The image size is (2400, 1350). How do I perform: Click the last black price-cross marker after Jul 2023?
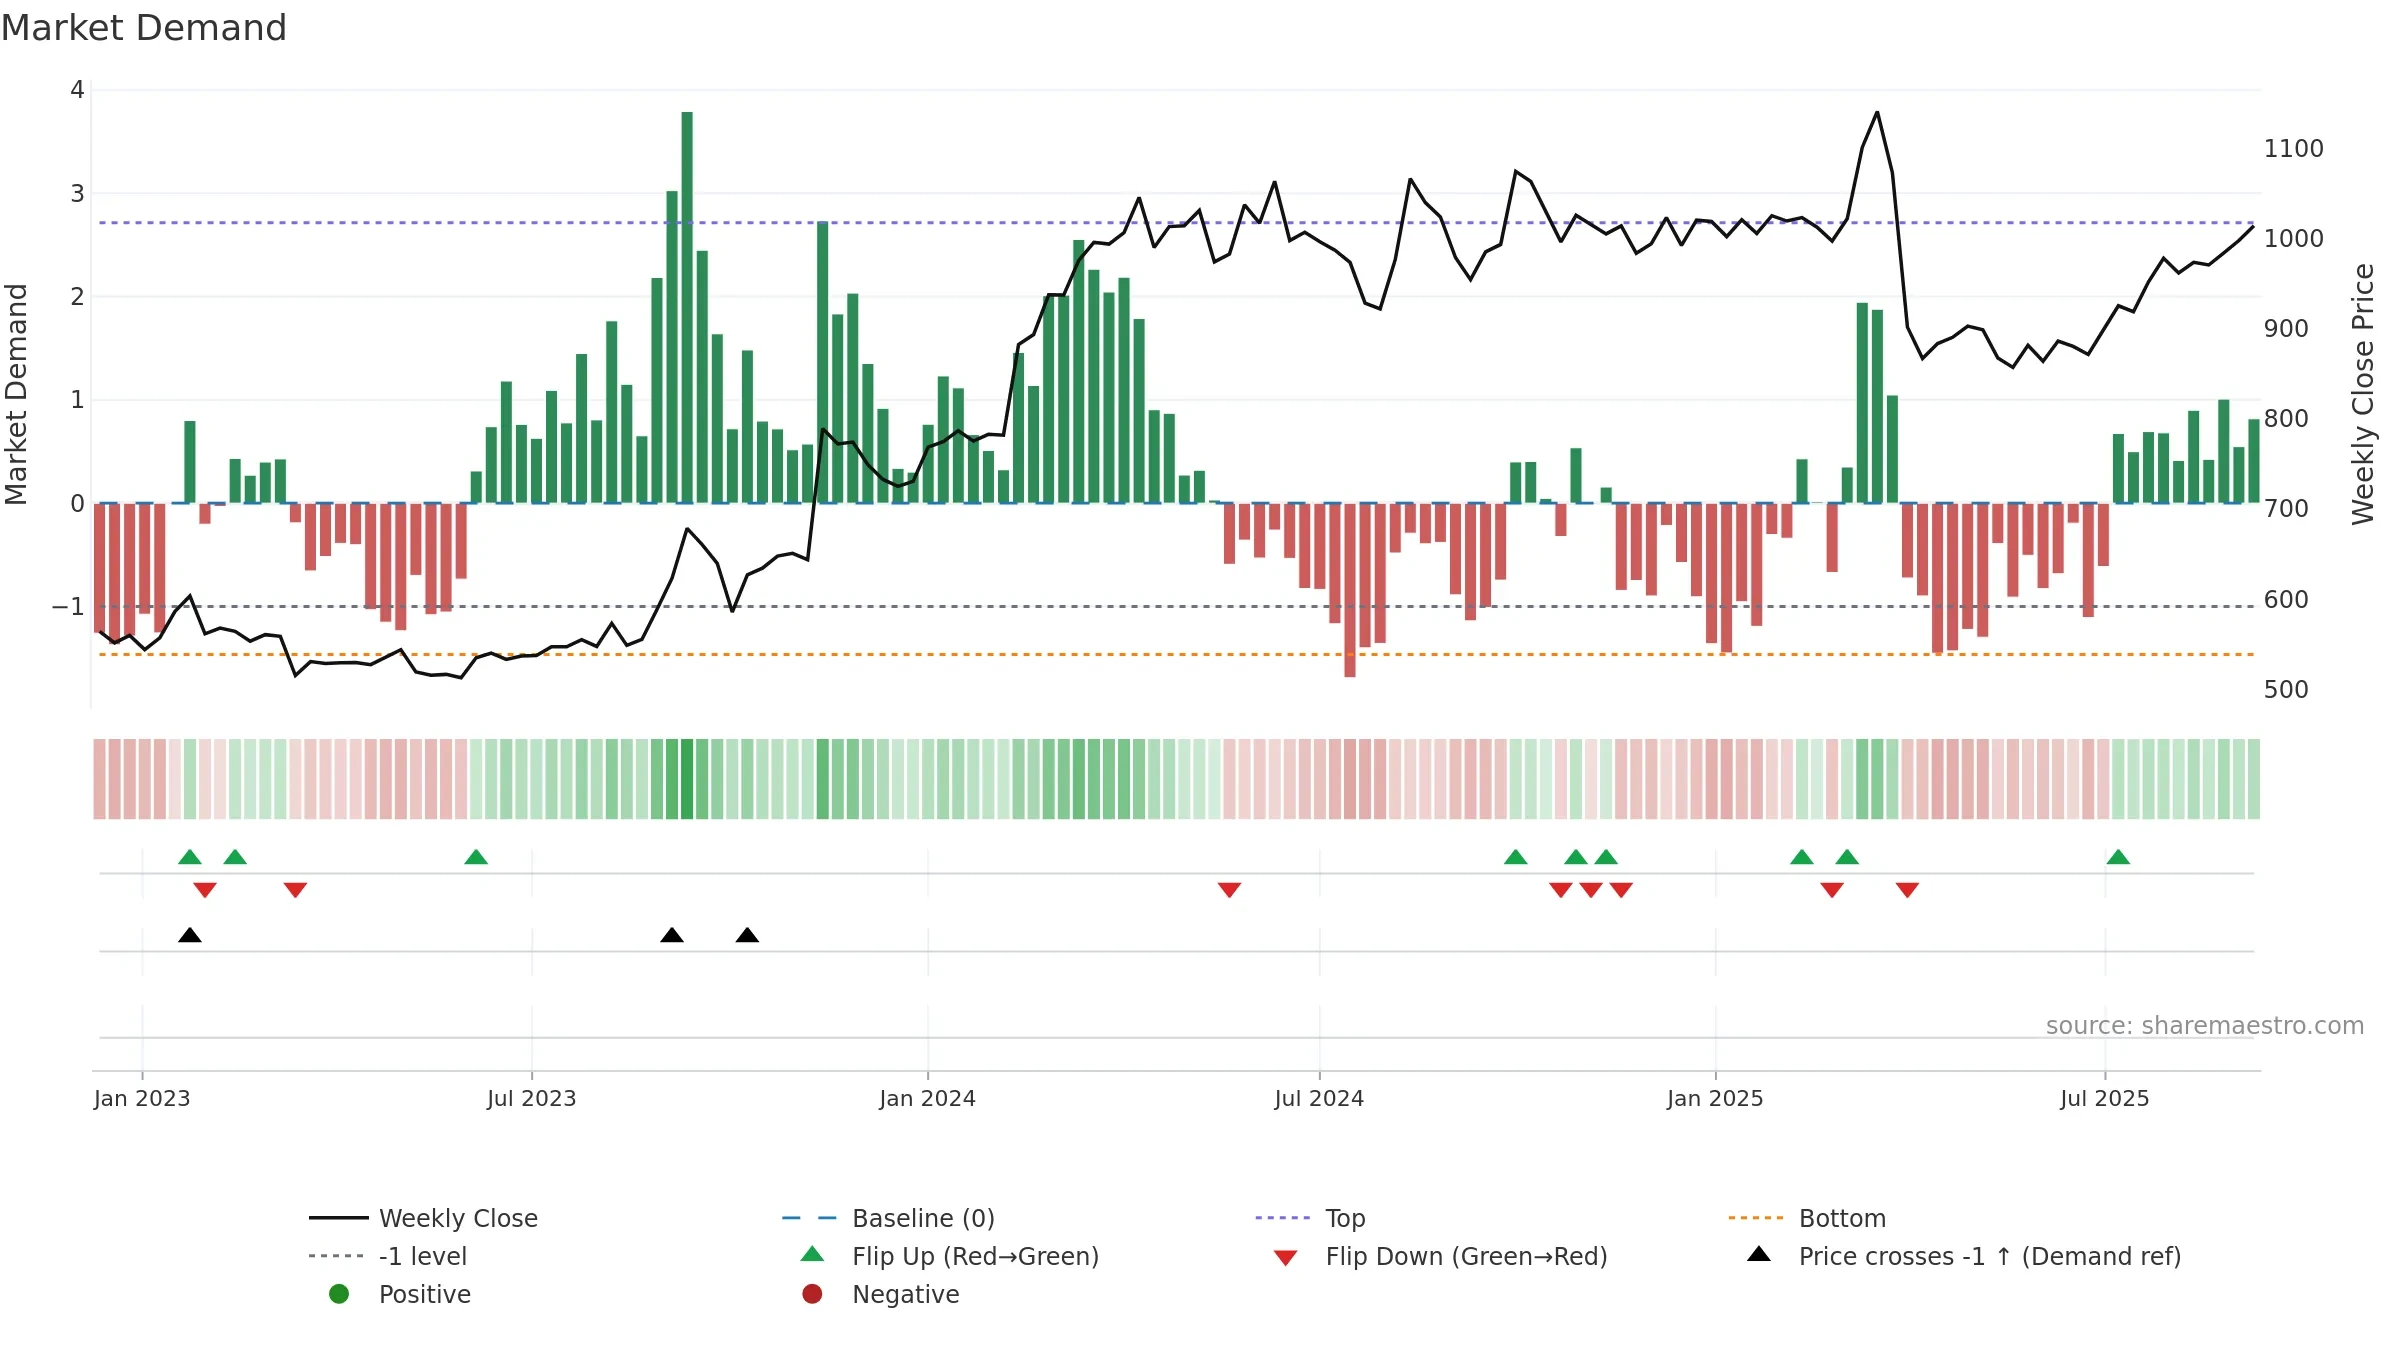(x=747, y=935)
